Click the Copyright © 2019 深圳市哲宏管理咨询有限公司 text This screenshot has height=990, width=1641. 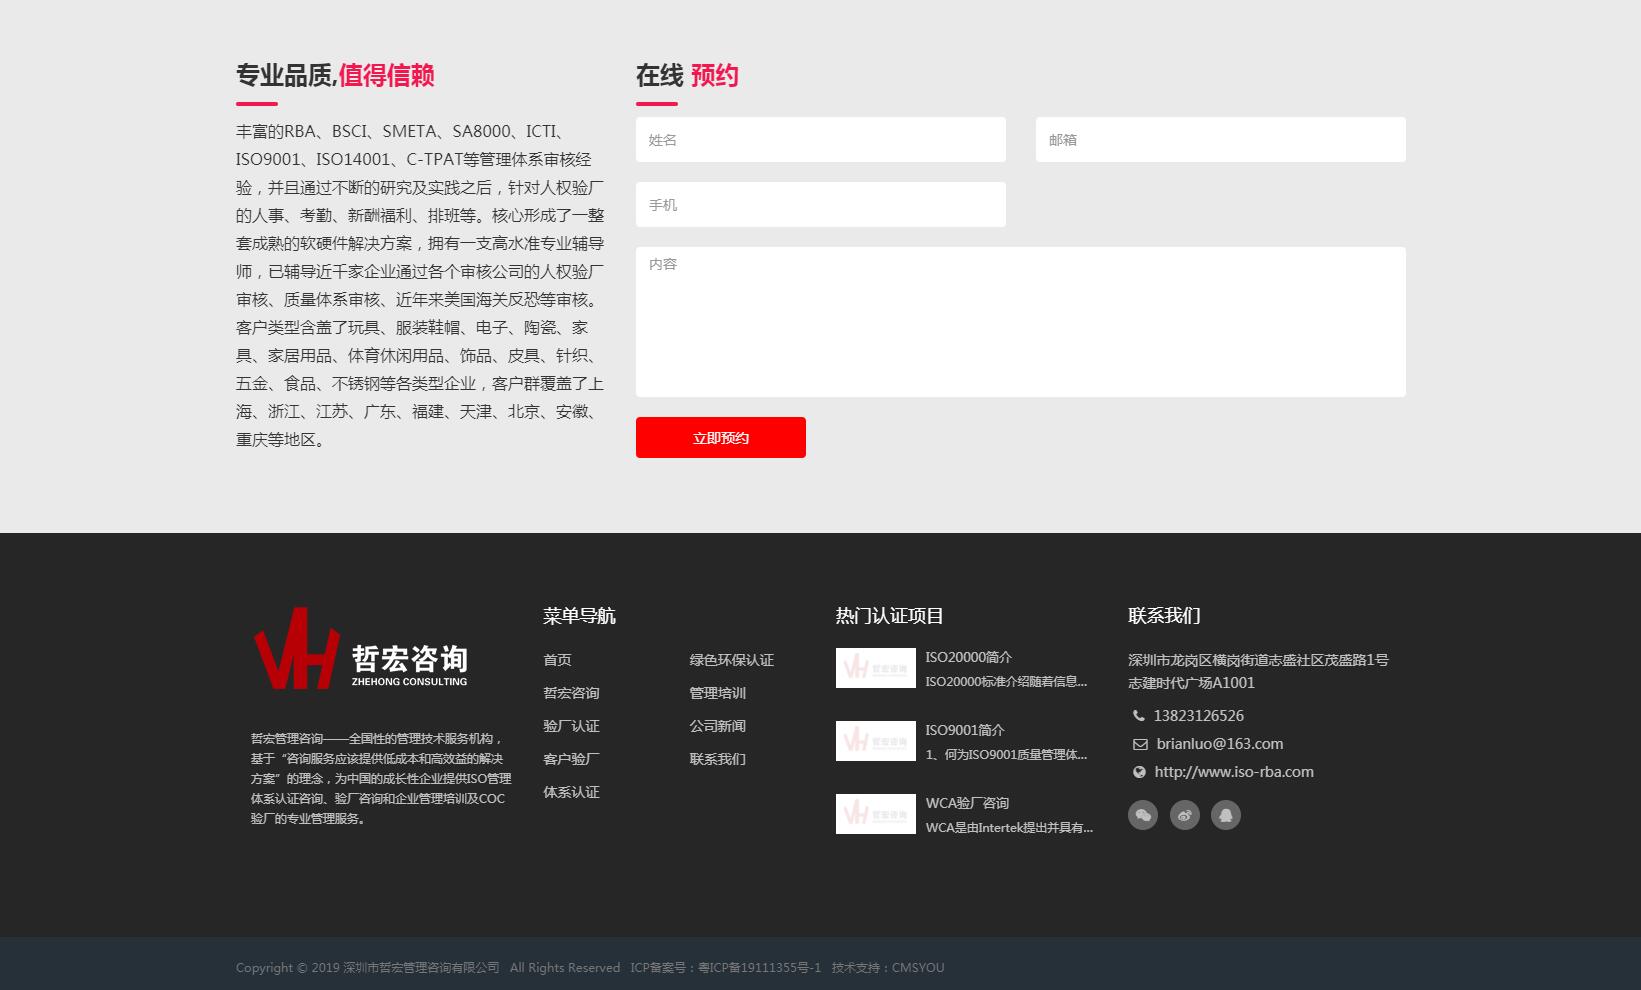[367, 967]
